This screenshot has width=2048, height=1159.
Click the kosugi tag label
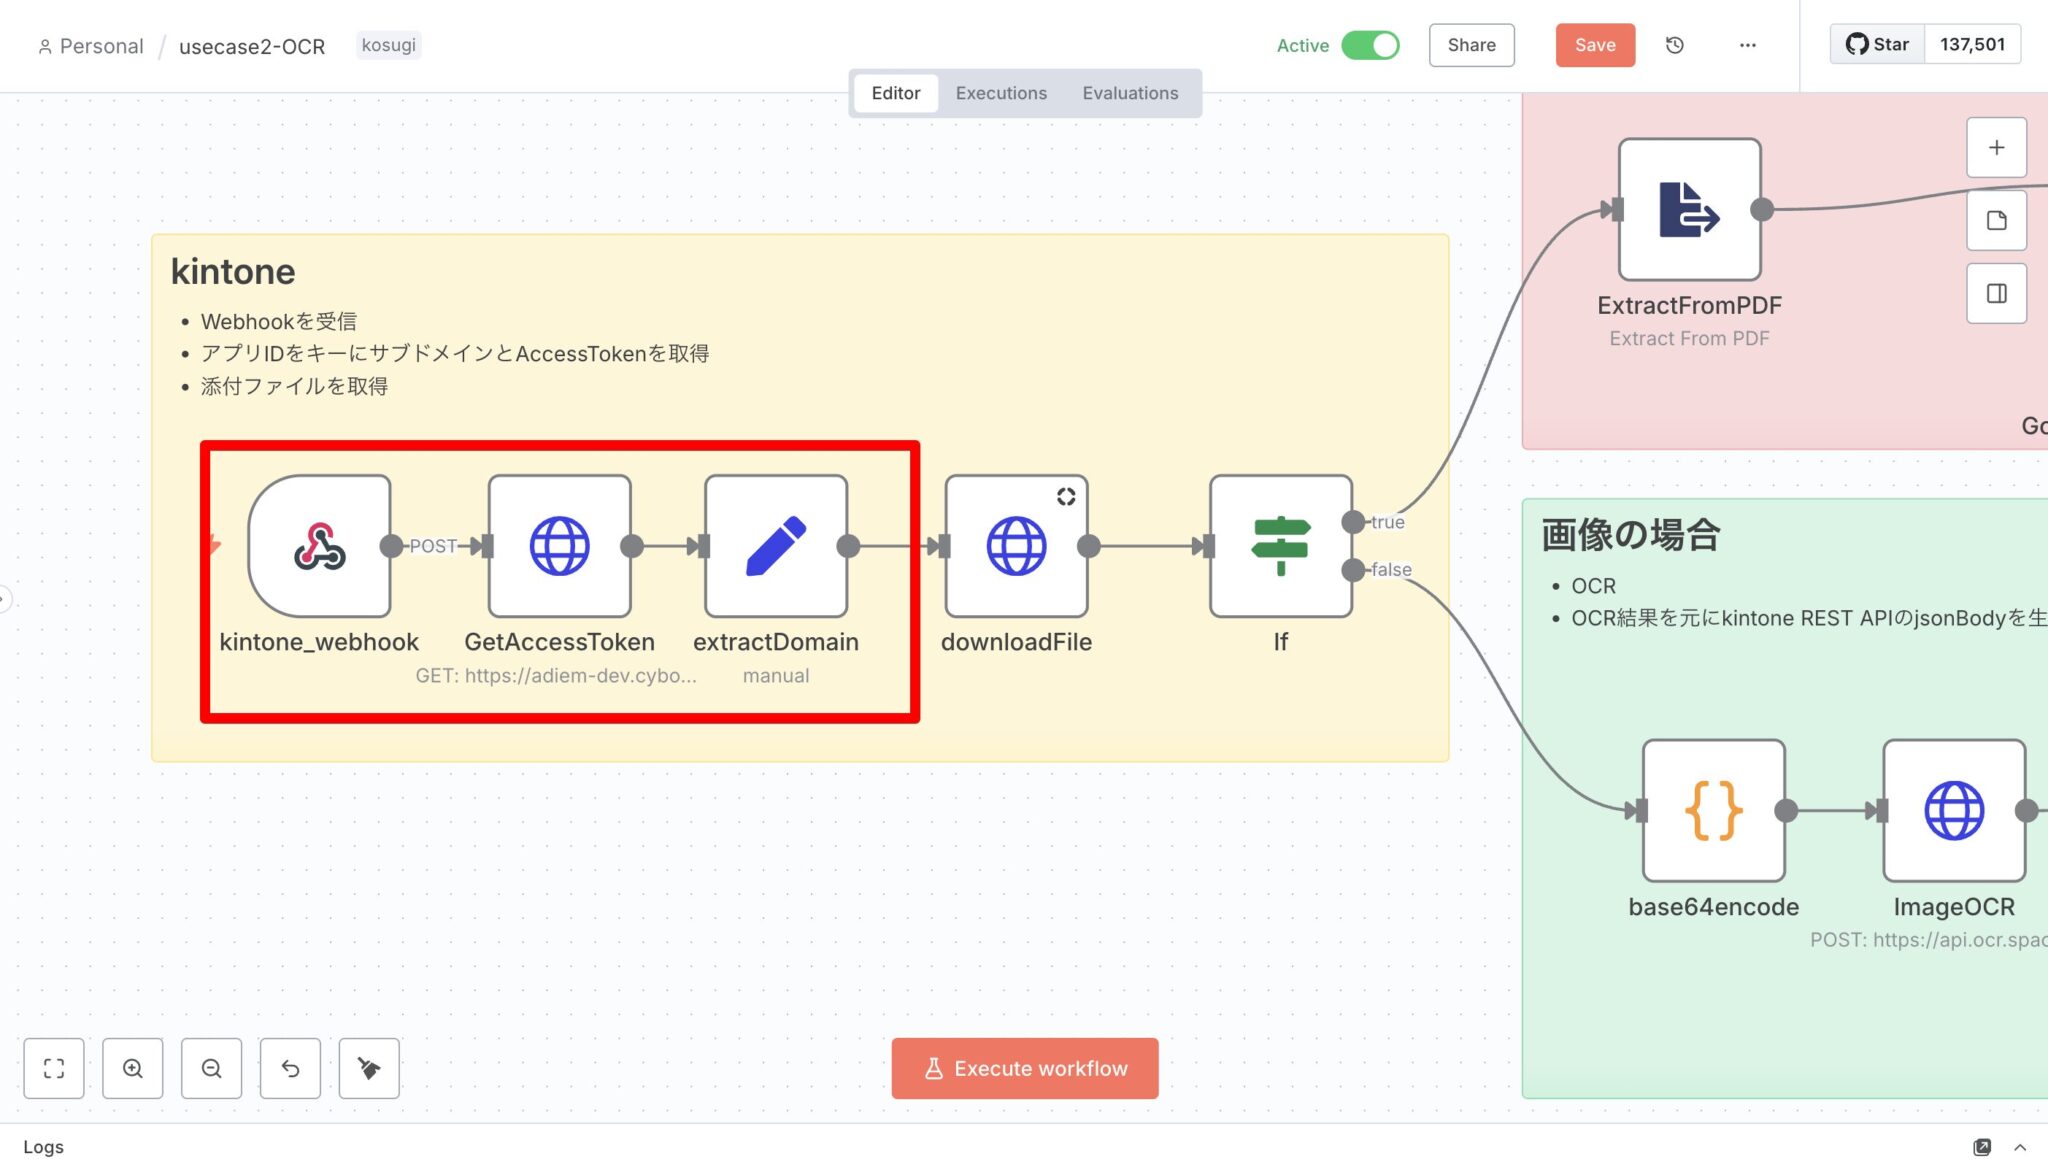pos(388,45)
